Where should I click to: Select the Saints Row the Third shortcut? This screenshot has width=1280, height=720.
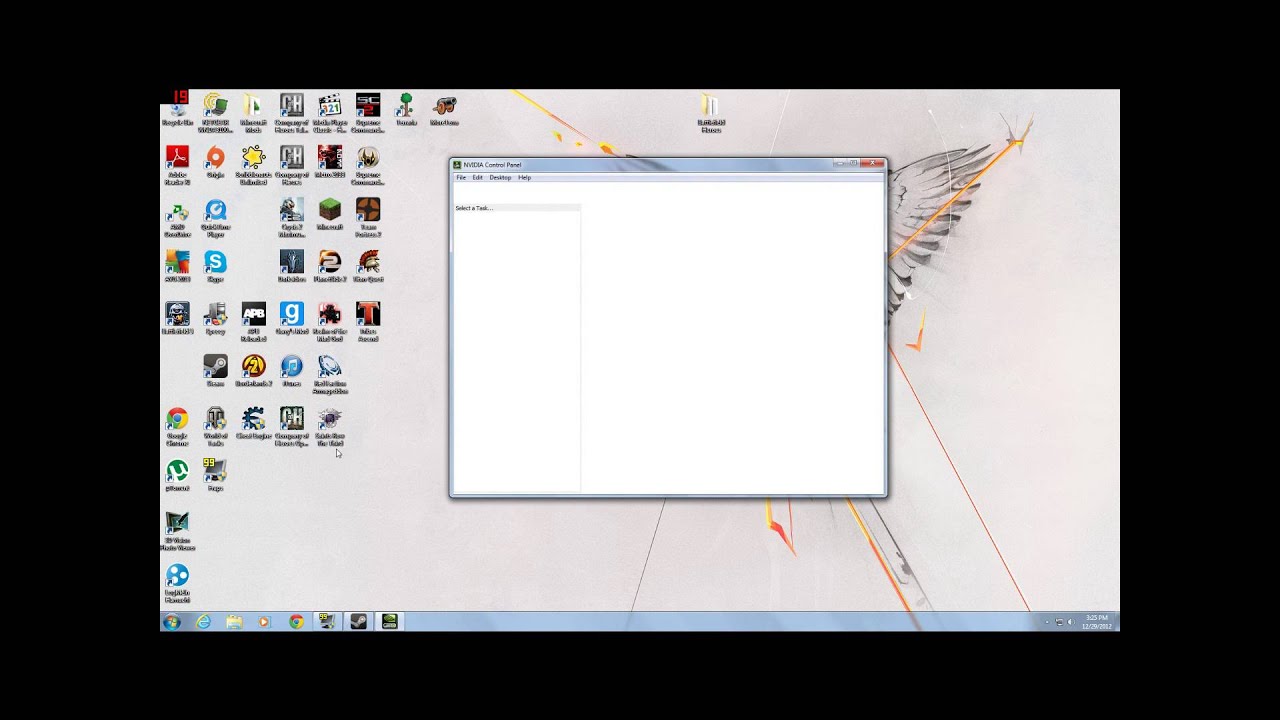click(330, 426)
